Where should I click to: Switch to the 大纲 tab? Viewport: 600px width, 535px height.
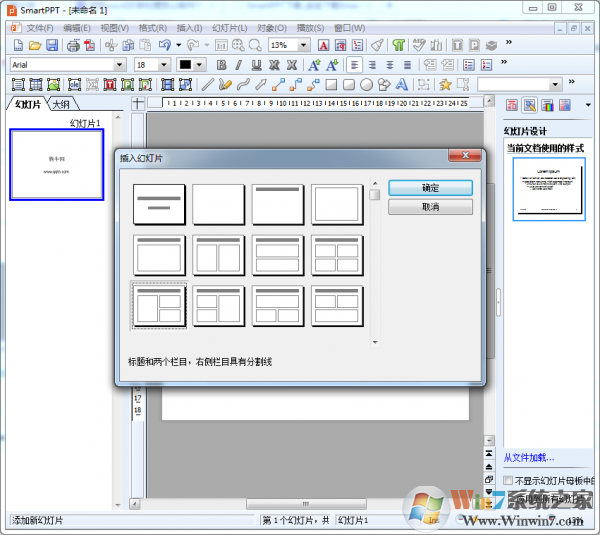[x=62, y=104]
